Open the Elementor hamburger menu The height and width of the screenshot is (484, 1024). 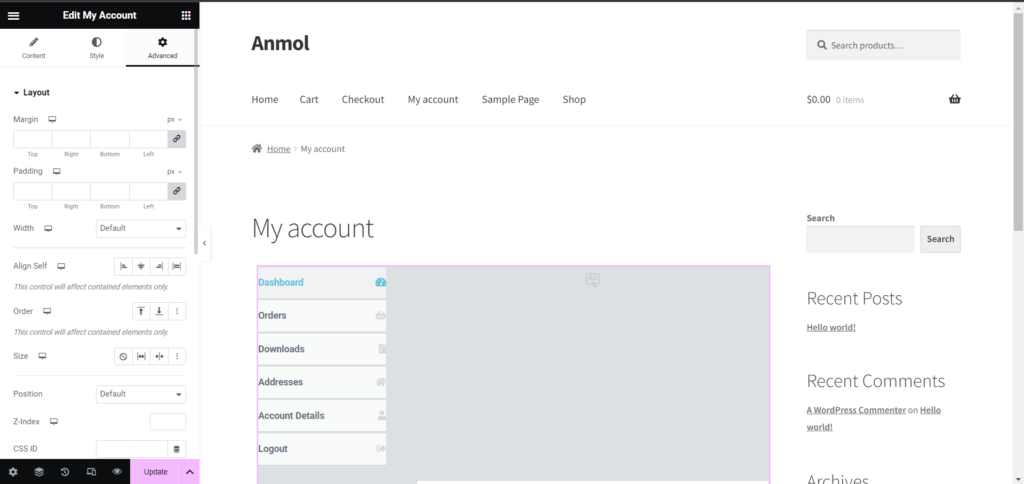click(13, 15)
